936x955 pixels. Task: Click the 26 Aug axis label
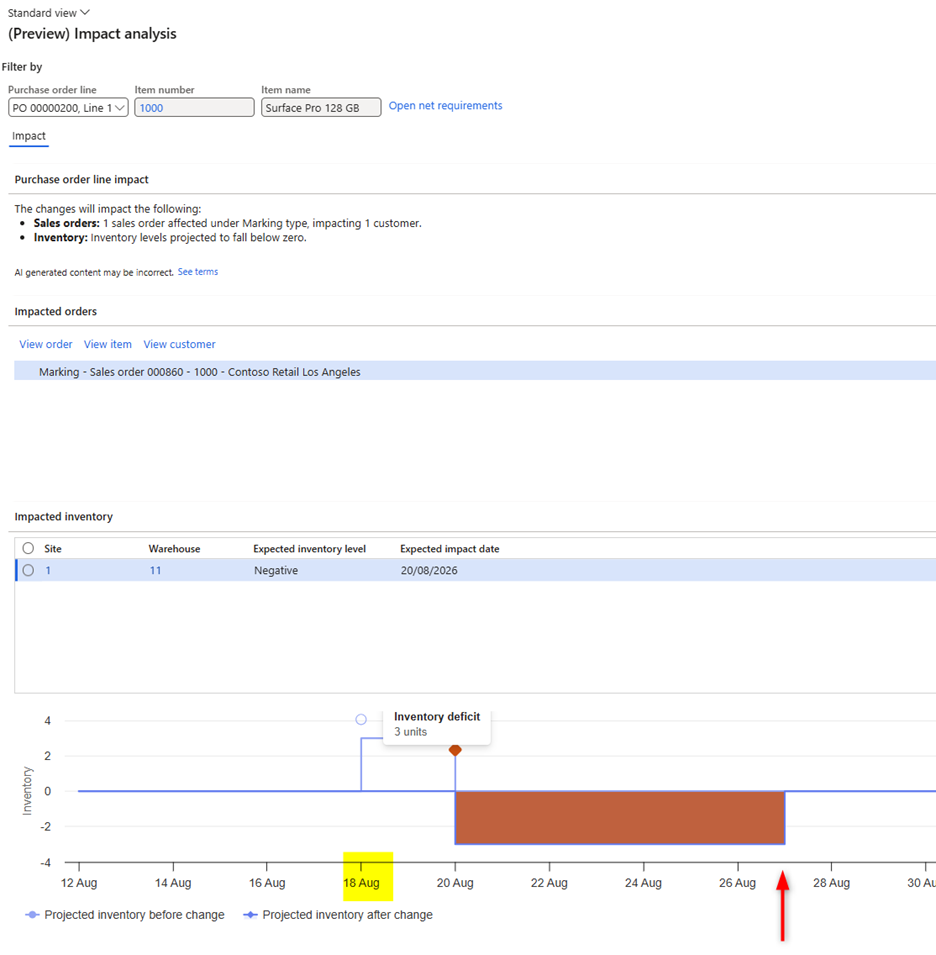737,883
